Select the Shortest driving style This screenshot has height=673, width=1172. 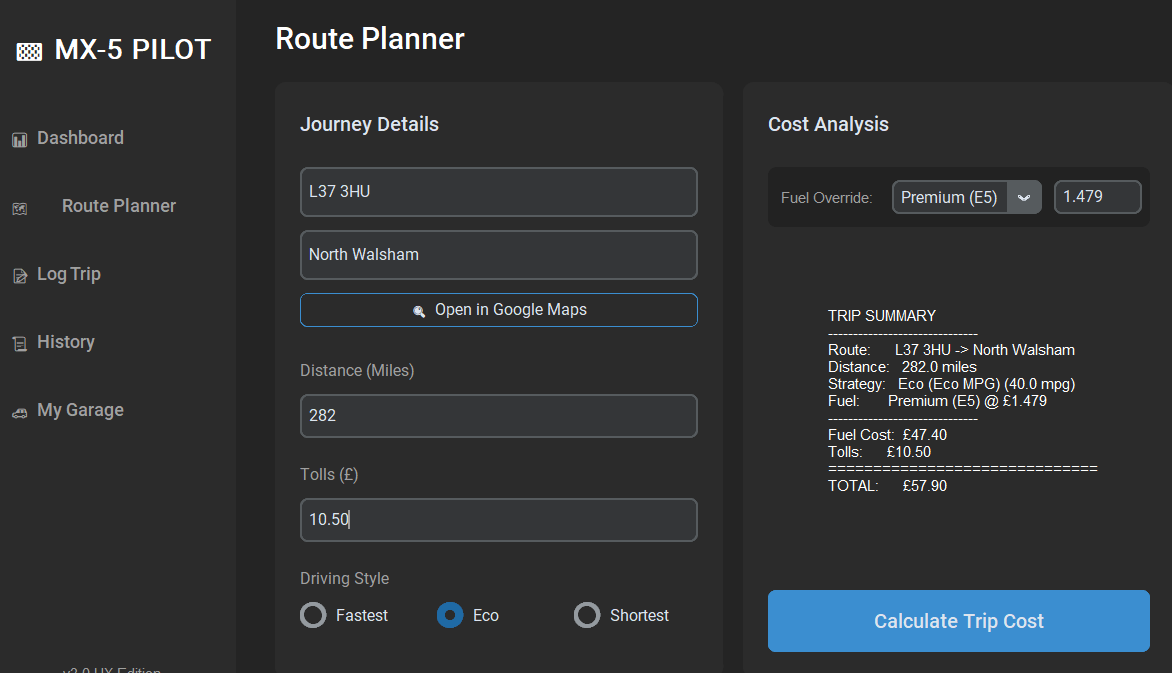click(587, 615)
